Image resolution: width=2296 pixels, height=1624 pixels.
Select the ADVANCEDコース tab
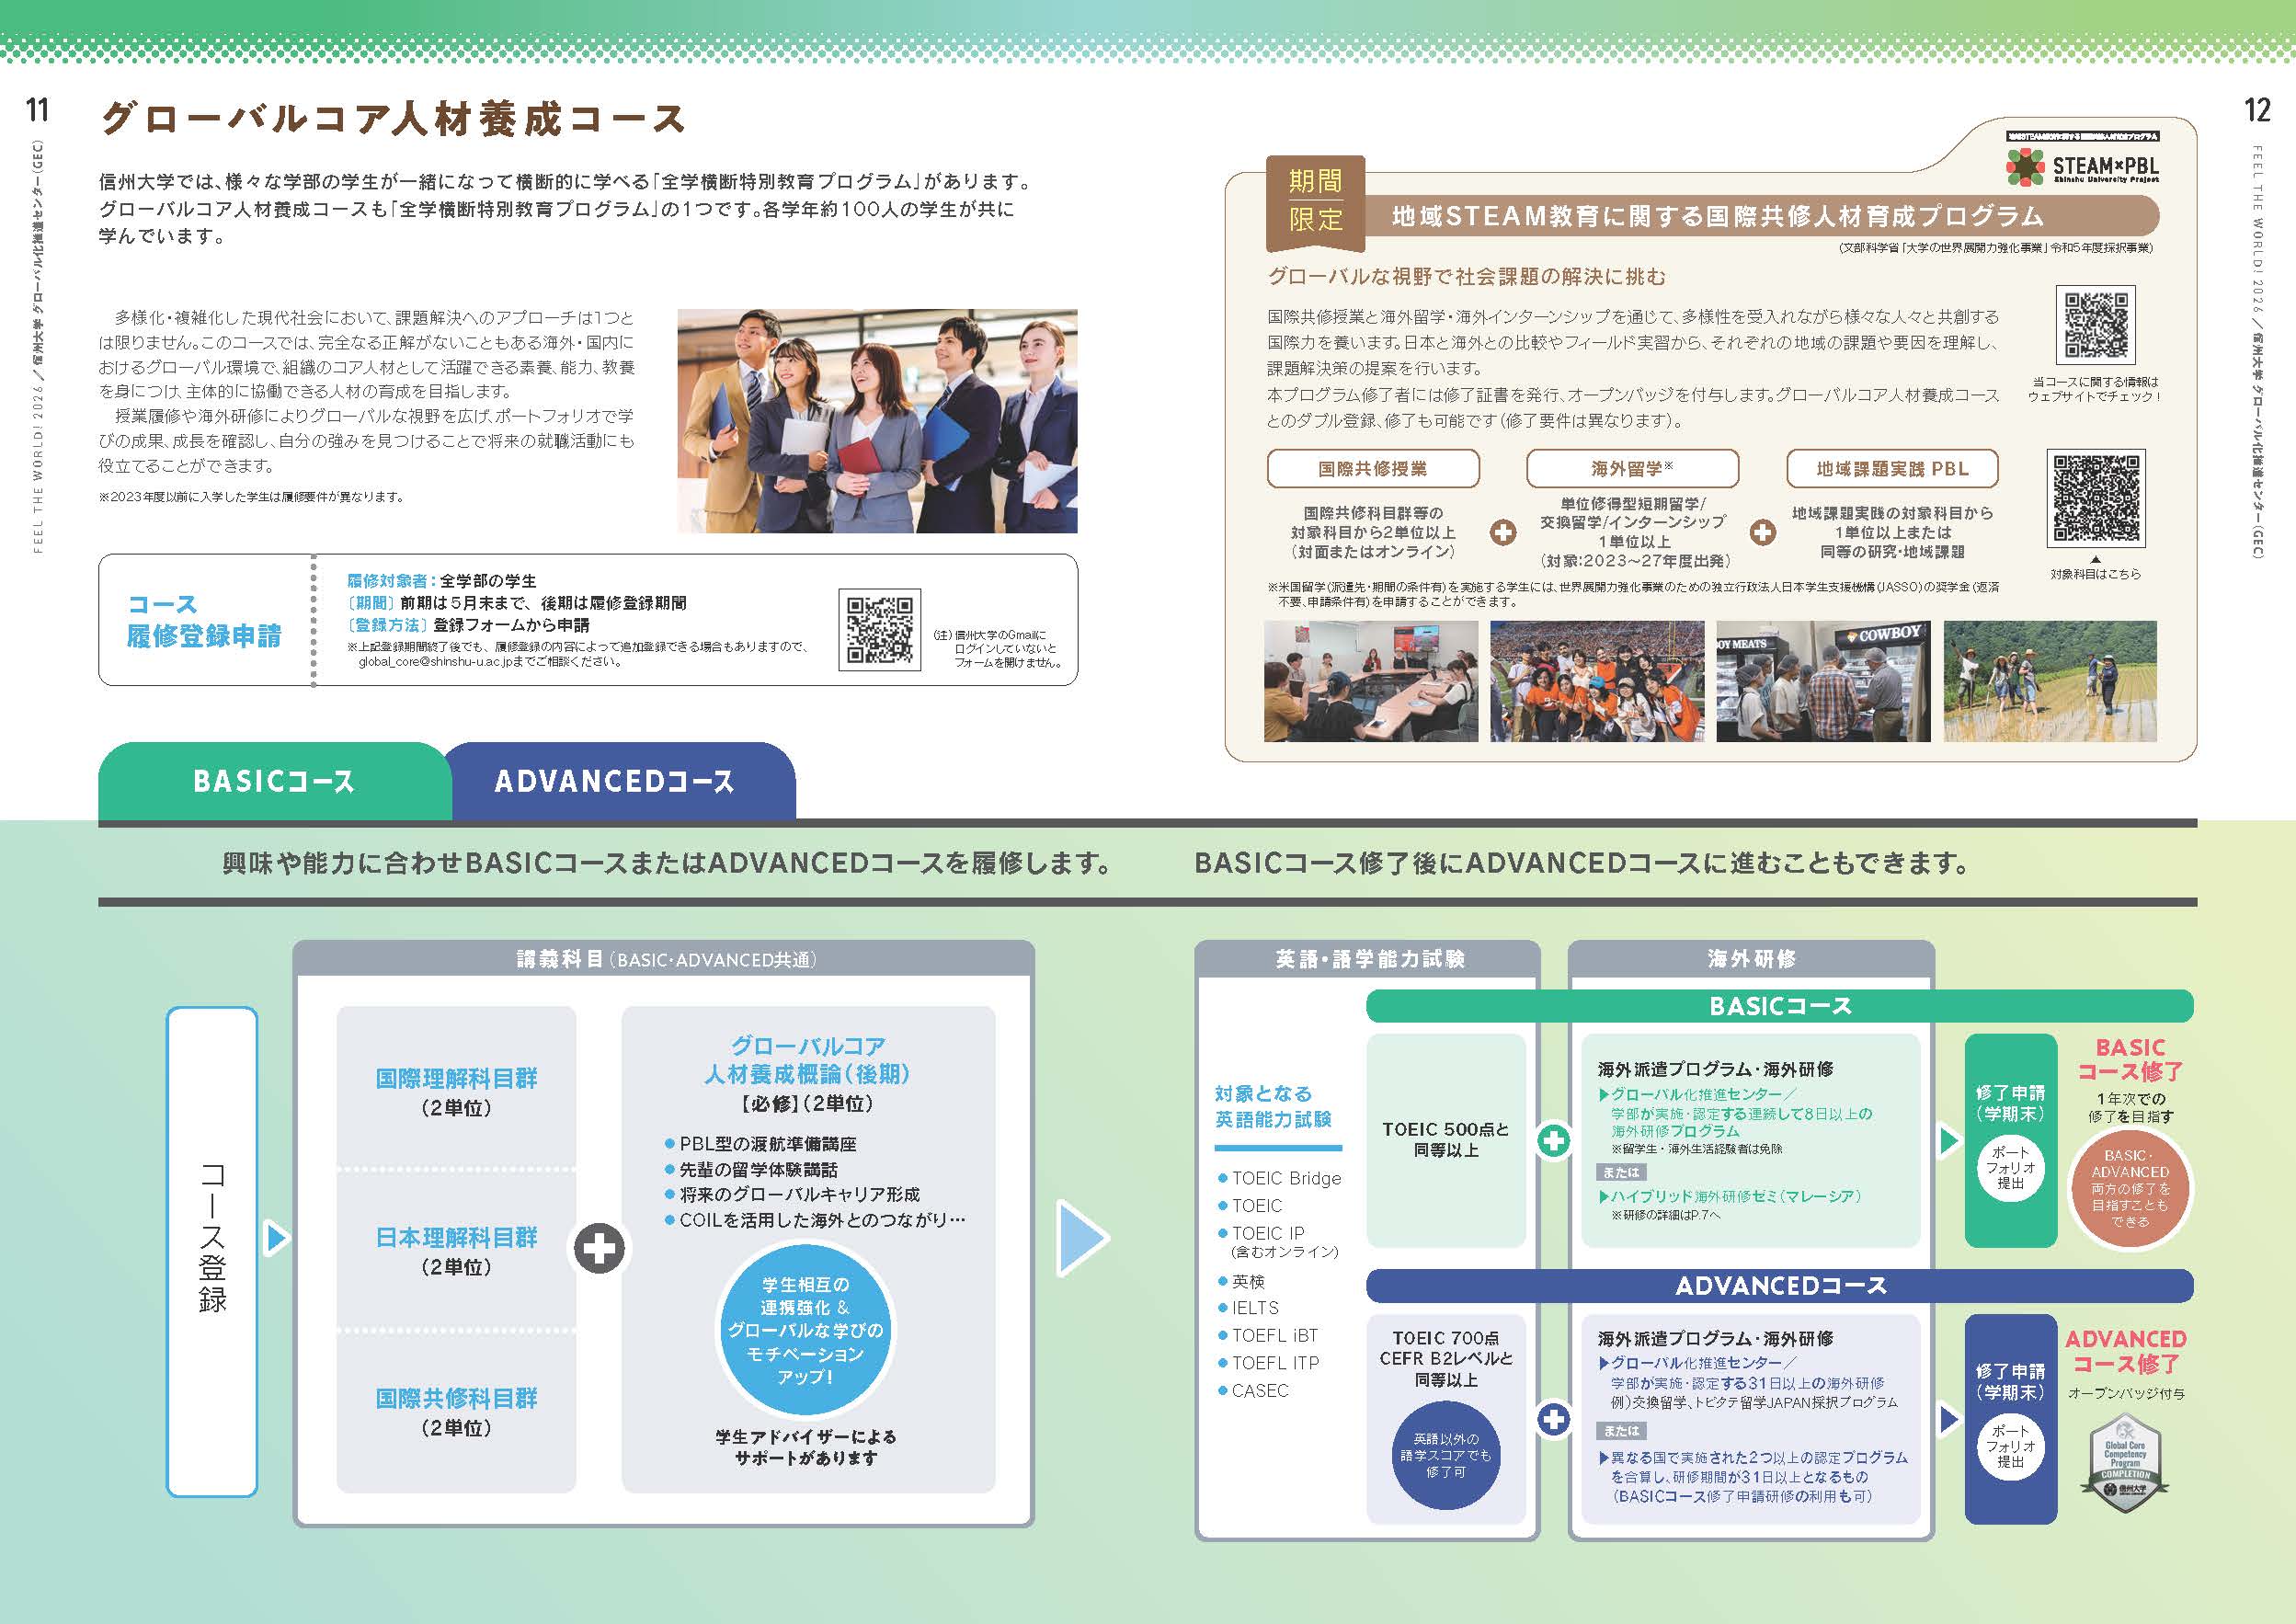pyautogui.click(x=615, y=781)
